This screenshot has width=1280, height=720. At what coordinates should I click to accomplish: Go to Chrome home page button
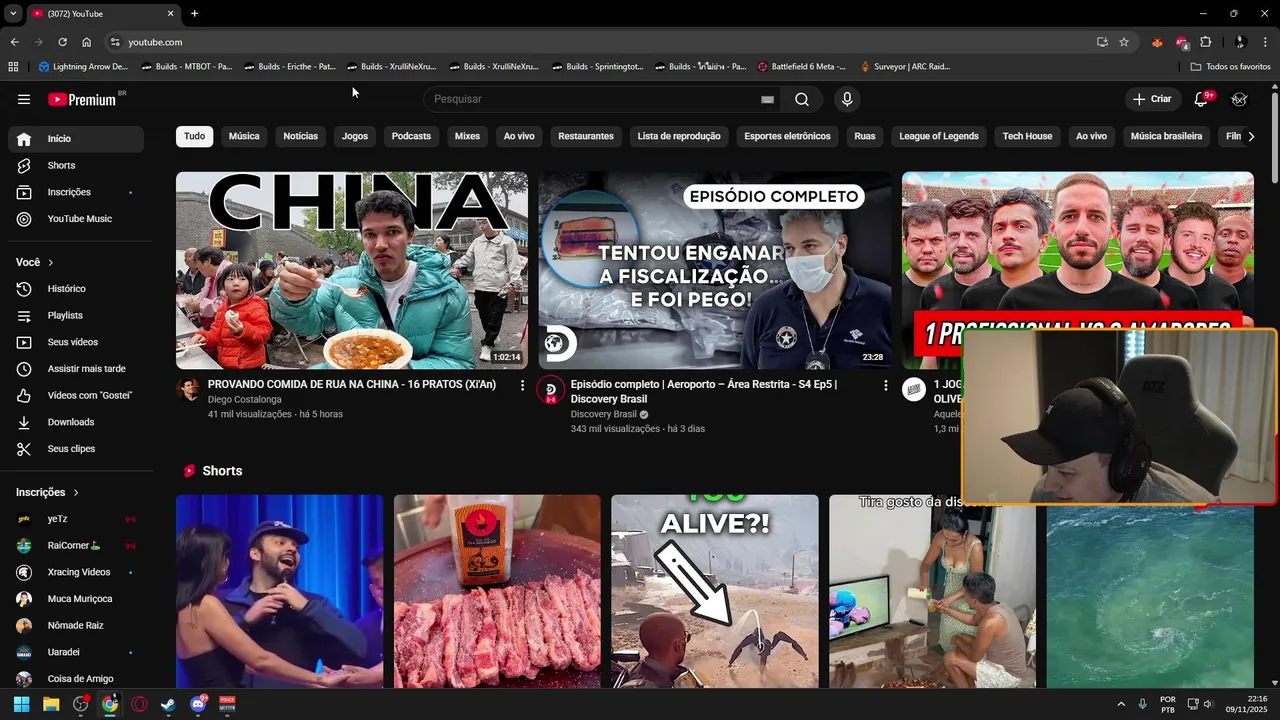[86, 42]
